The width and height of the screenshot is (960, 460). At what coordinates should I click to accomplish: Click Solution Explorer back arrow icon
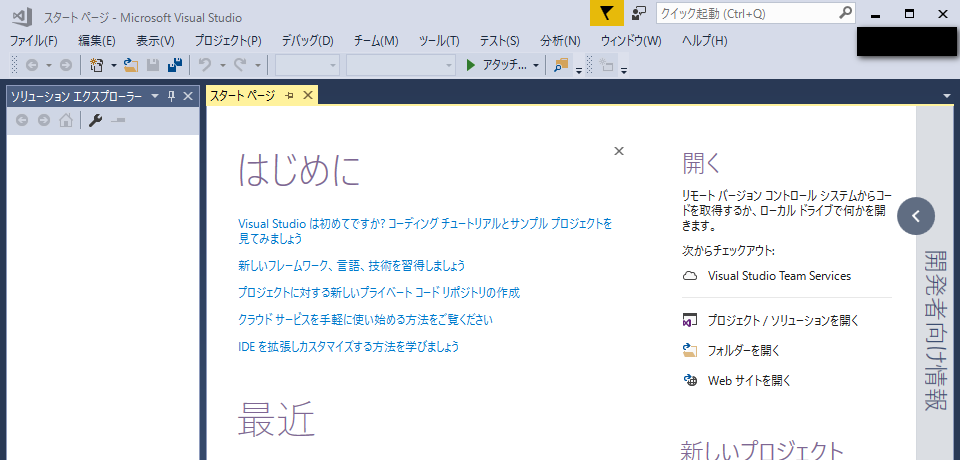point(22,121)
